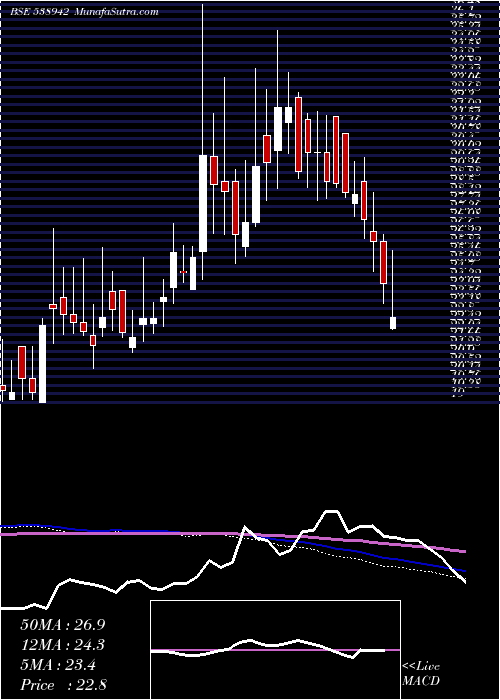Viewport: 500px width, 700px height.
Task: Click the BSE 538942 ticker label
Action: (39, 12)
